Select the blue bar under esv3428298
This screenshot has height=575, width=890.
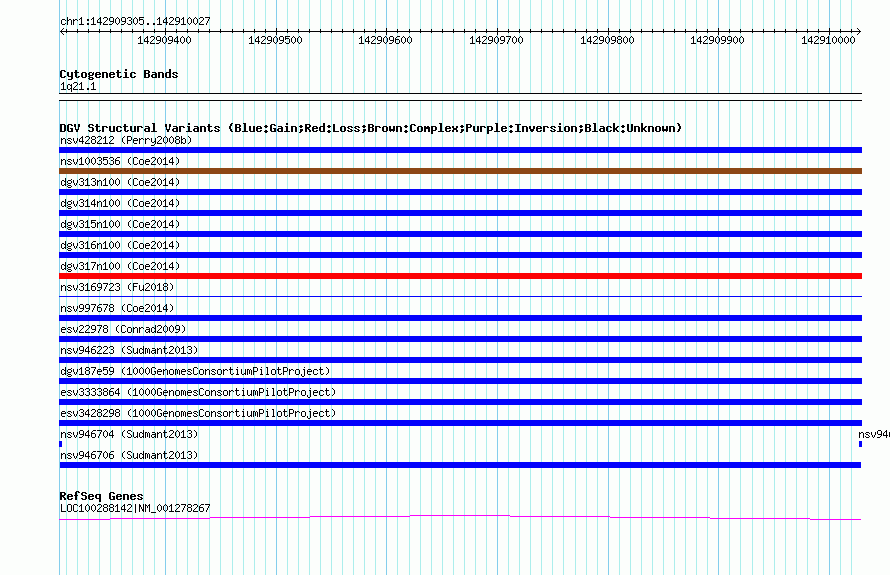pyautogui.click(x=460, y=423)
